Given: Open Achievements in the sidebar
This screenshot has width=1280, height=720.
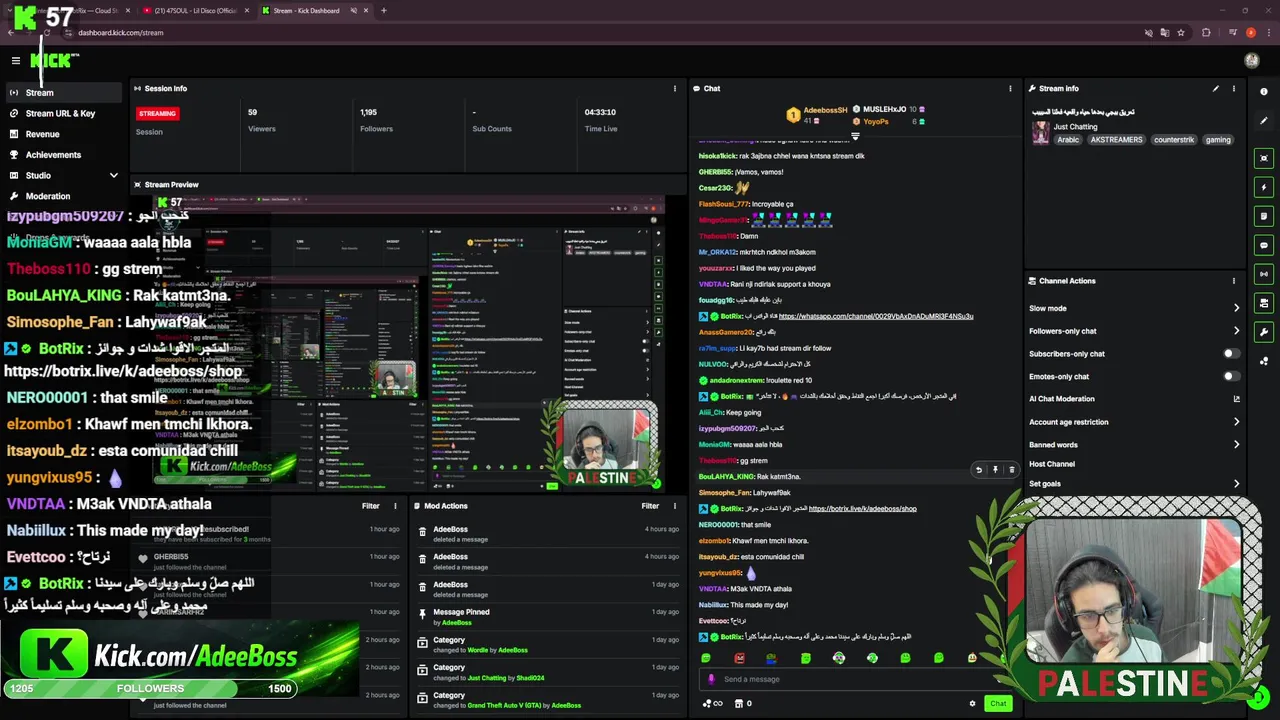Looking at the screenshot, I should tap(62, 155).
